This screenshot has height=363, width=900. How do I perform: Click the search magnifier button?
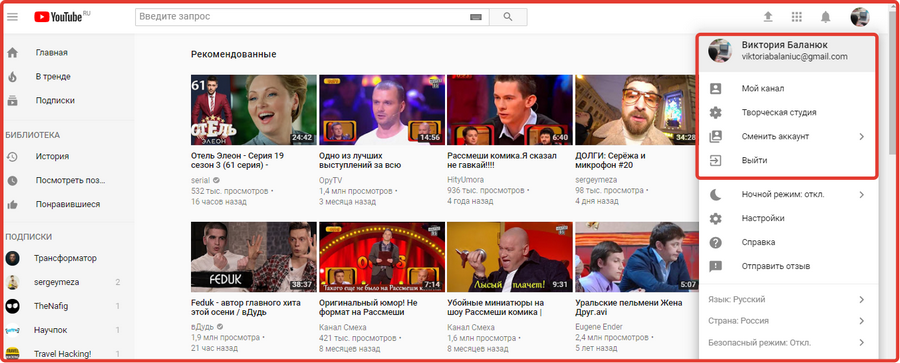(x=508, y=17)
